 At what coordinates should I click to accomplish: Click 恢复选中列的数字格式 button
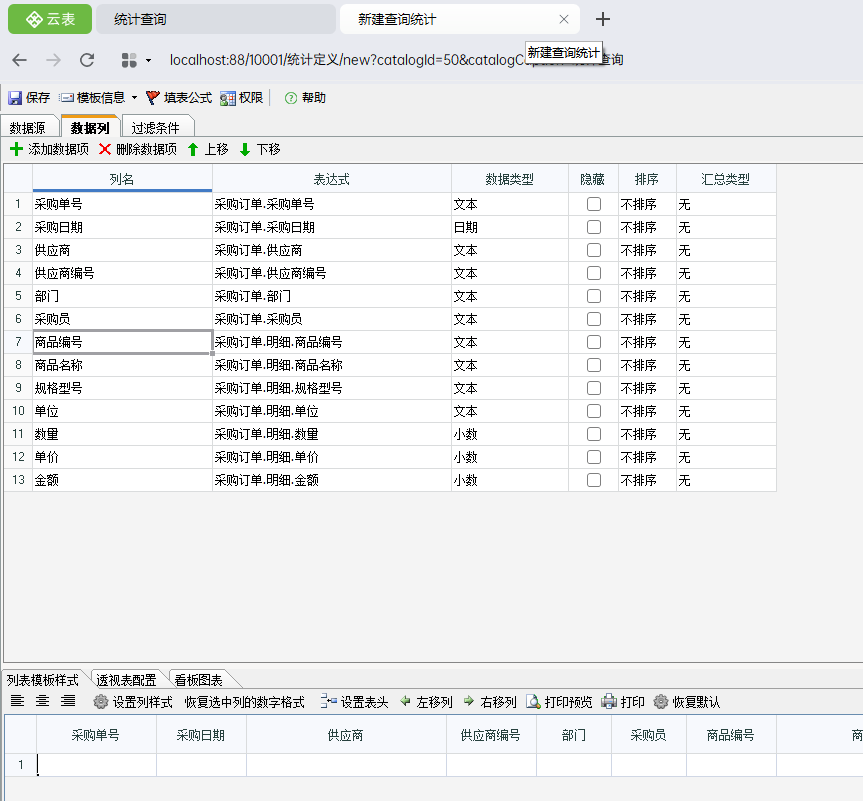pyautogui.click(x=244, y=702)
